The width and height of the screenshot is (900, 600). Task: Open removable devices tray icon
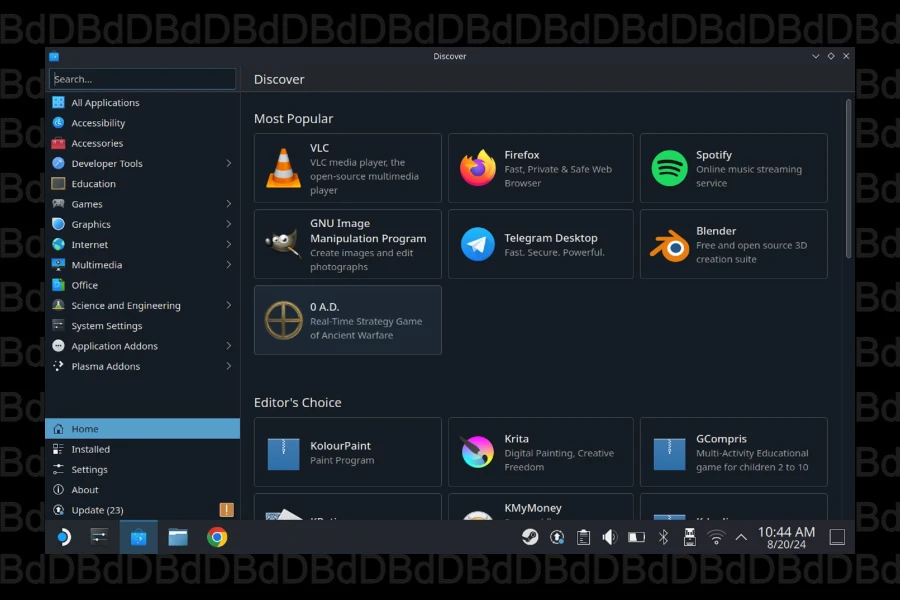tap(689, 537)
